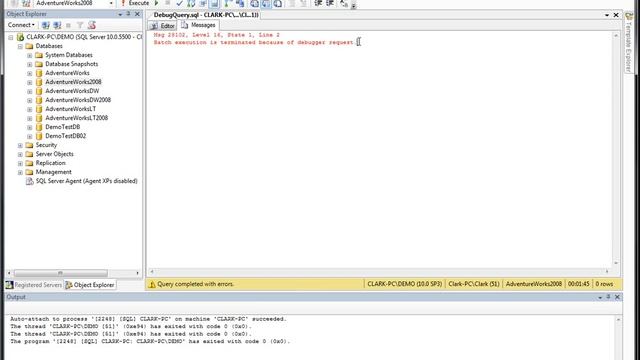Click the Disconnect server icon
Screen dimensions: 640x360
click(57, 25)
